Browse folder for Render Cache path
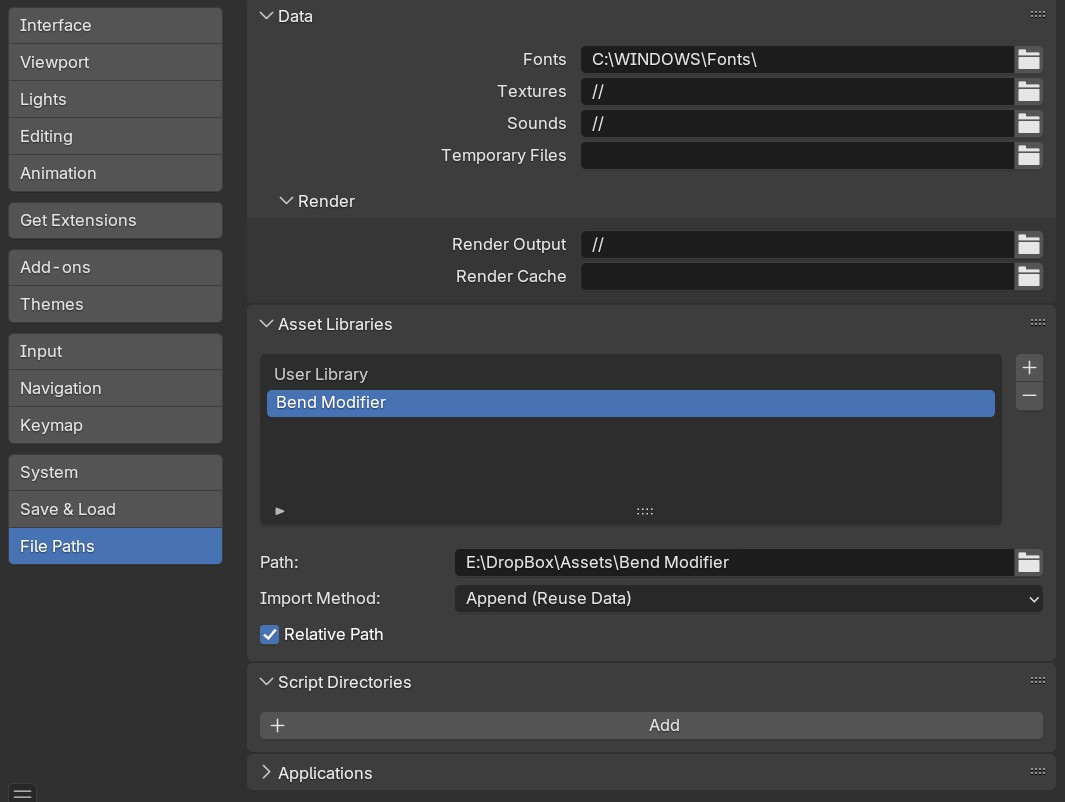Viewport: 1065px width, 802px height. coord(1028,276)
